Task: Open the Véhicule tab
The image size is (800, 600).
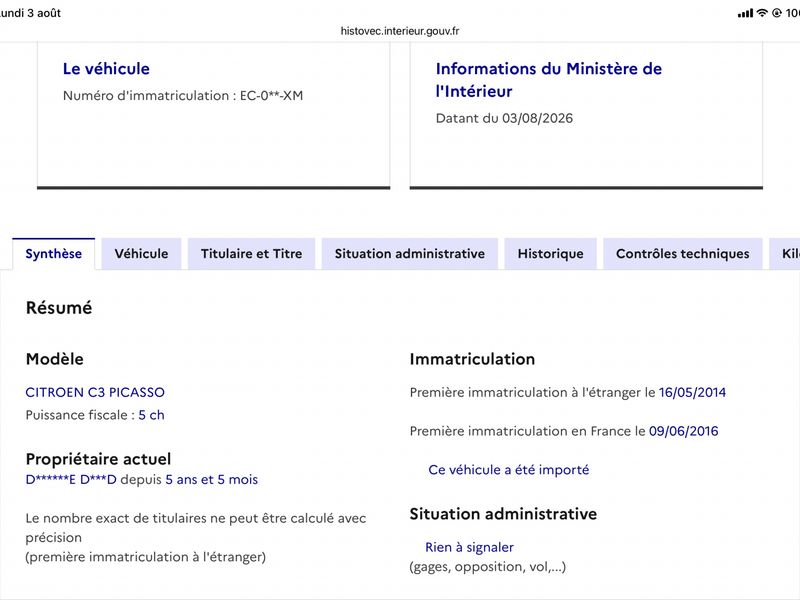Action: pyautogui.click(x=141, y=254)
